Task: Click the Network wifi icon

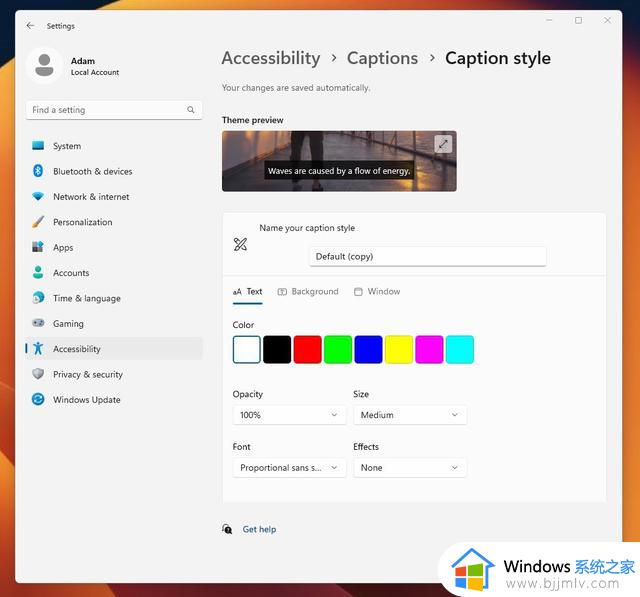Action: (x=38, y=196)
